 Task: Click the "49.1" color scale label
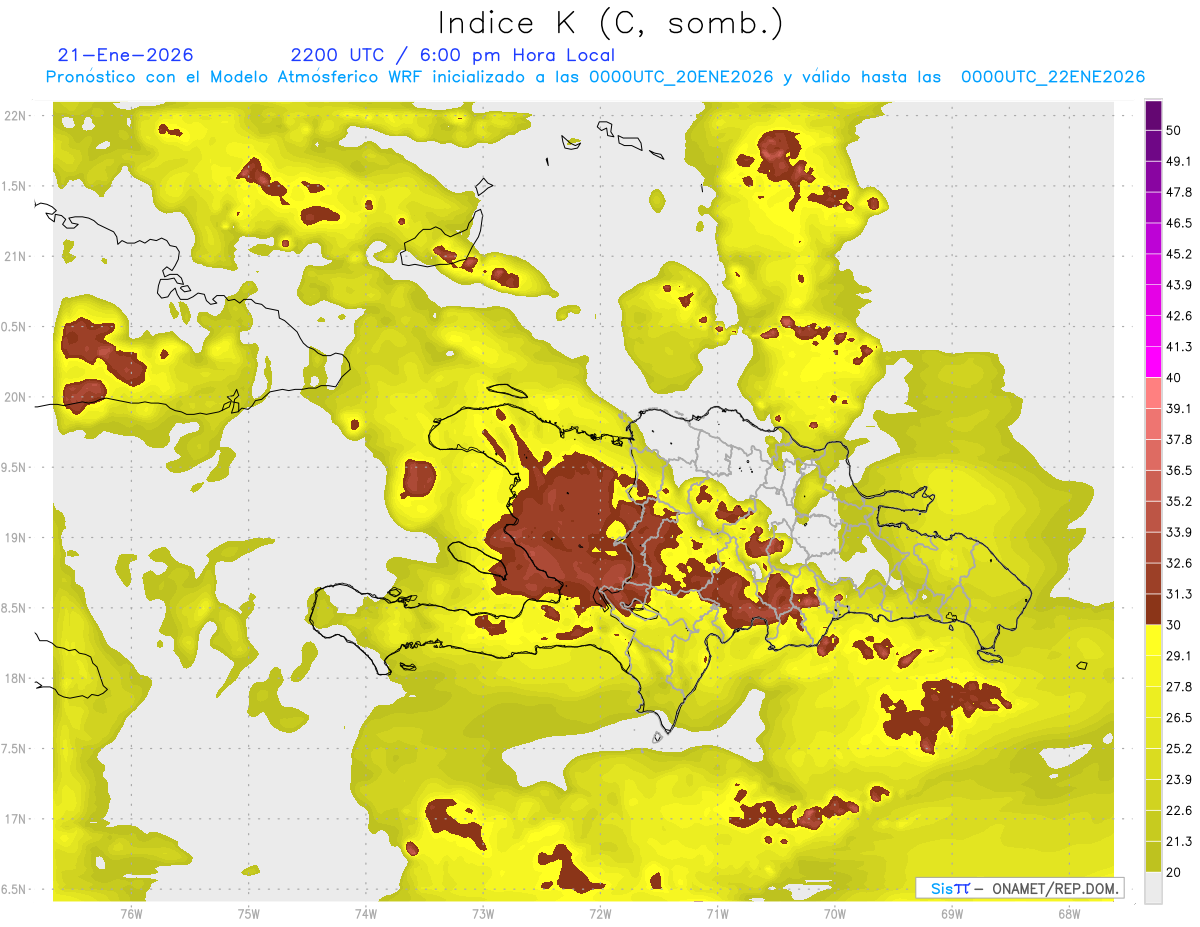[x=1179, y=161]
